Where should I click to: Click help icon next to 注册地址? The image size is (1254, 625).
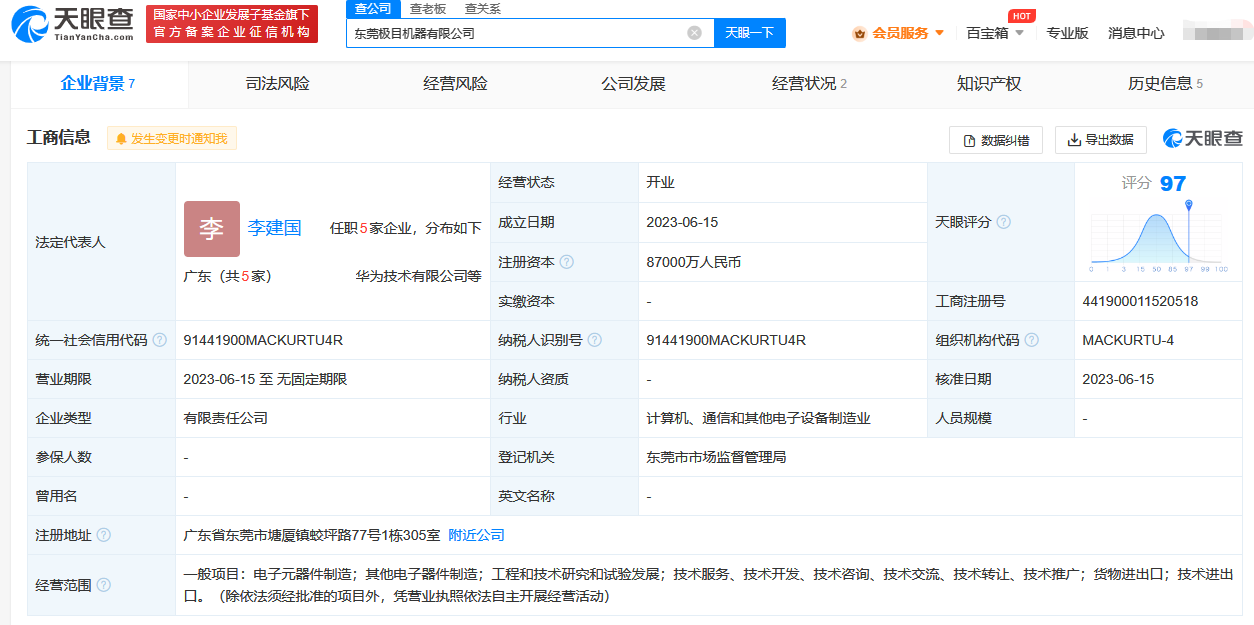104,536
